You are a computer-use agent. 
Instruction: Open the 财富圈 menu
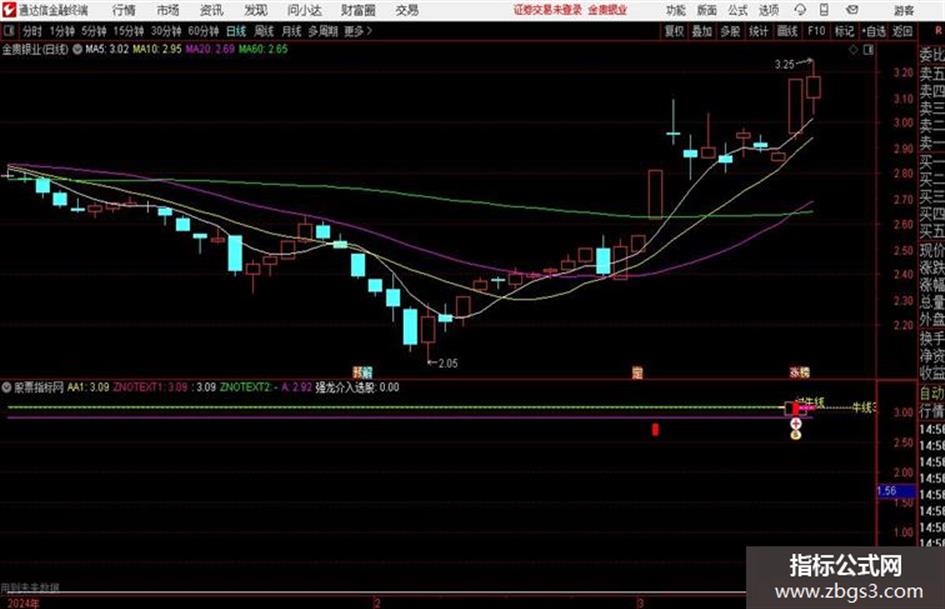point(358,10)
